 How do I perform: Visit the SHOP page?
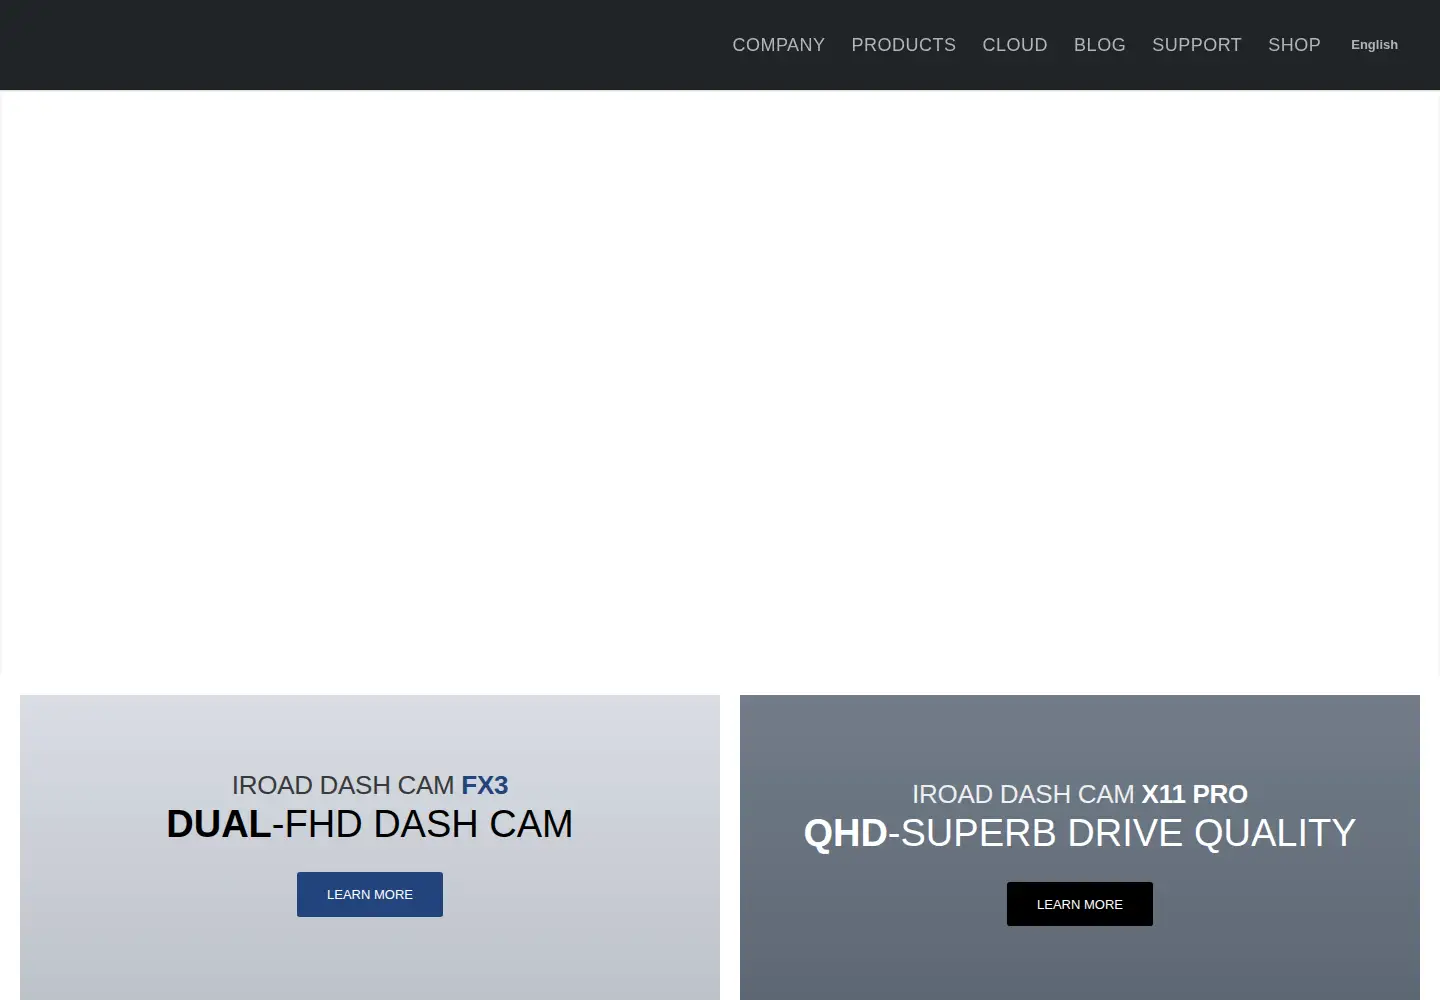(1294, 45)
